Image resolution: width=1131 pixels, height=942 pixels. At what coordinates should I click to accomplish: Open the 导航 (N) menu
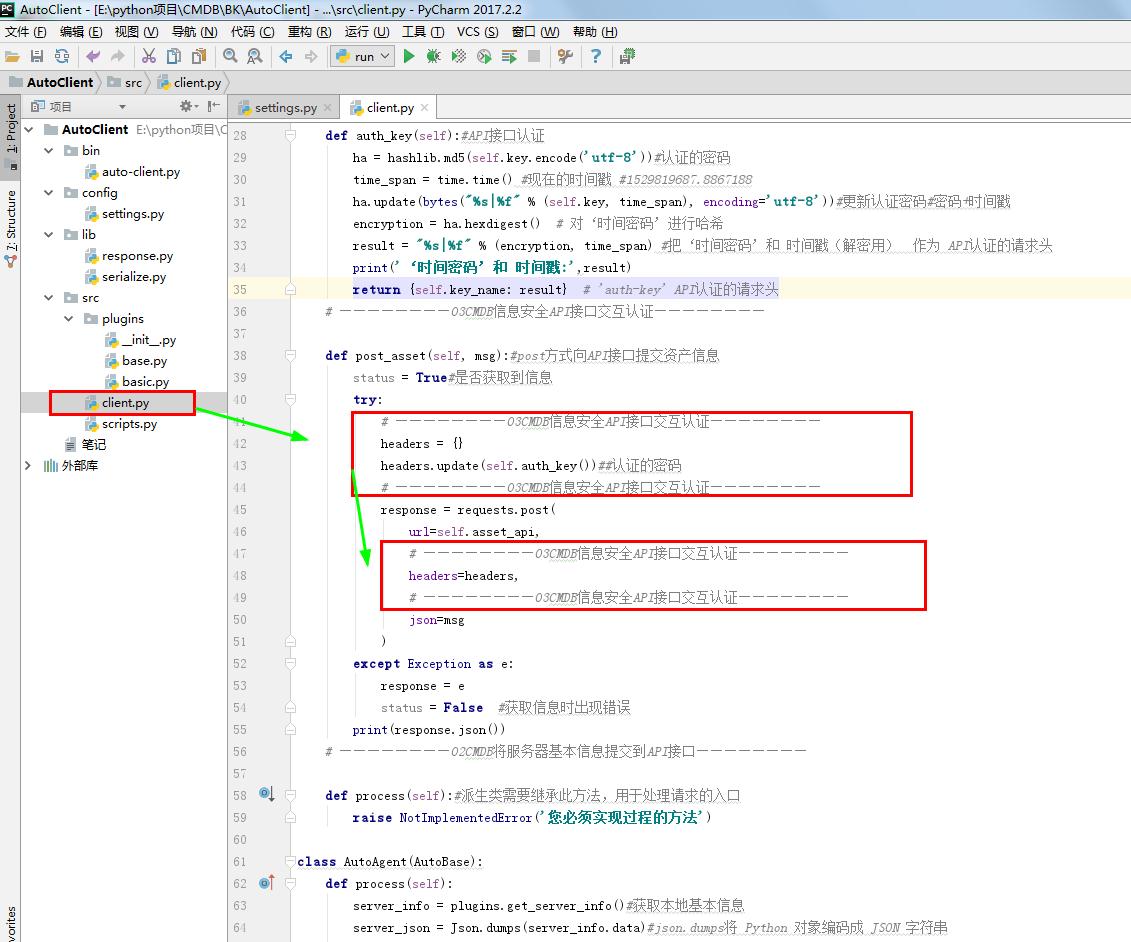tap(194, 32)
